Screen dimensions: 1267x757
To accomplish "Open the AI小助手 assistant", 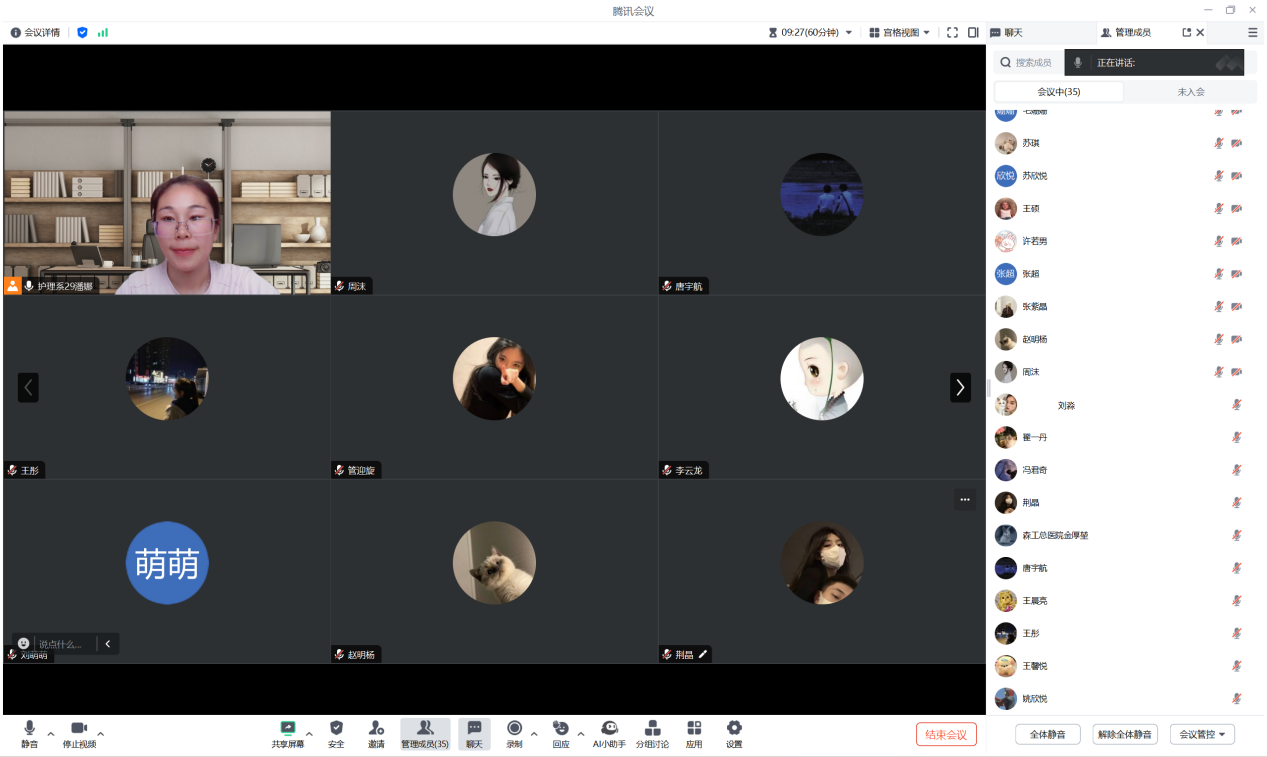I will (609, 733).
